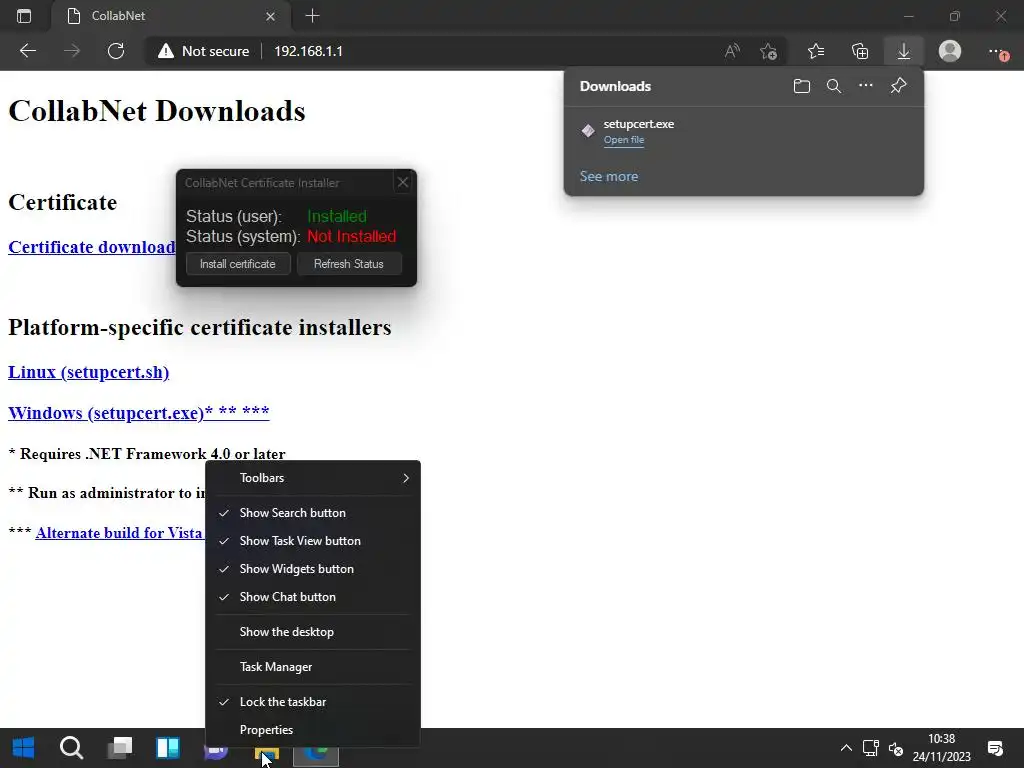
Task: Open the network status tray icon
Action: (871, 748)
